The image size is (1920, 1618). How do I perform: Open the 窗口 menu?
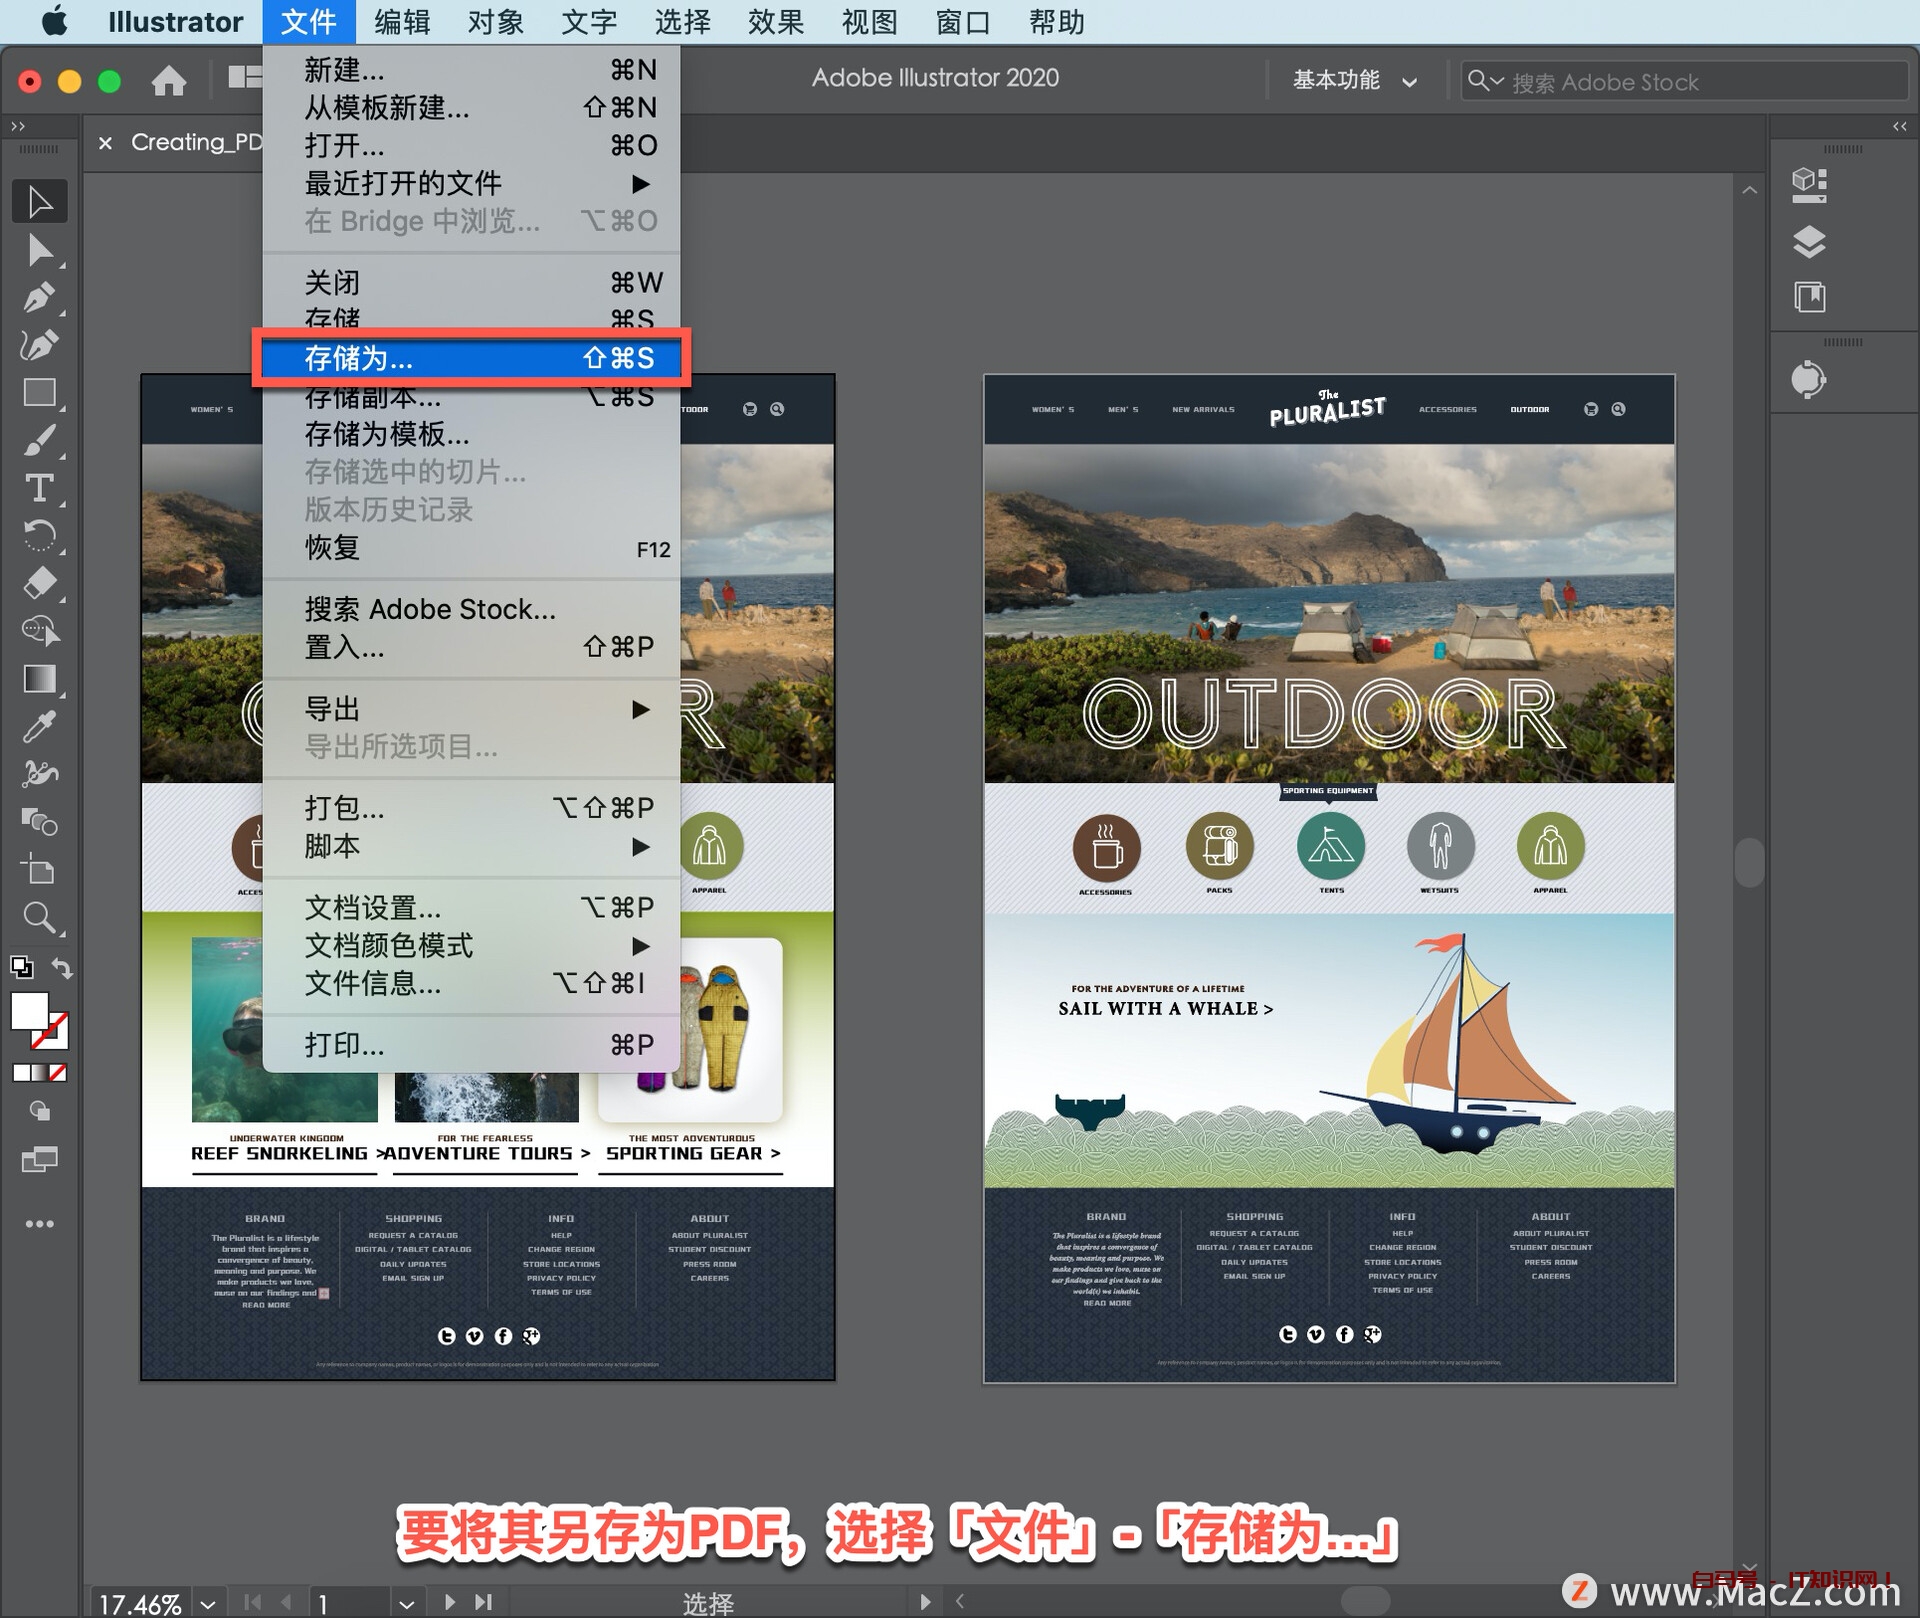click(x=960, y=22)
